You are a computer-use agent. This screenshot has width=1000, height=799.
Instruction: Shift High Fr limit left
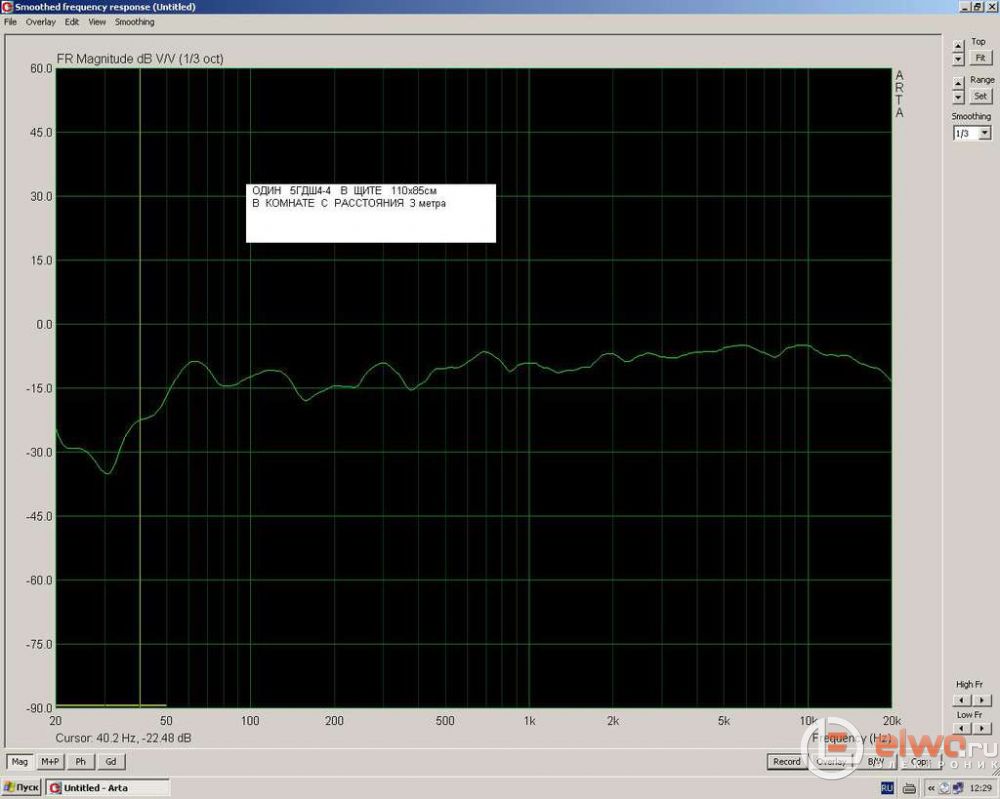960,699
